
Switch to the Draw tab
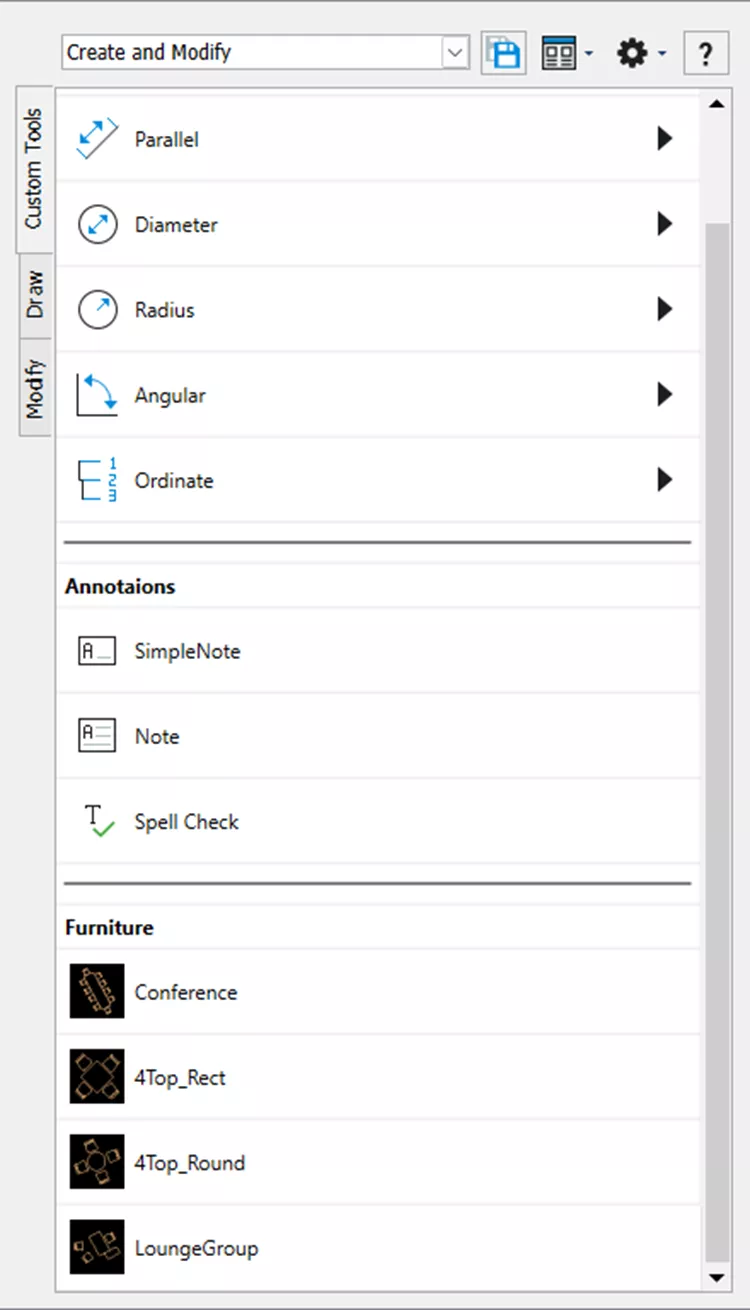(35, 295)
